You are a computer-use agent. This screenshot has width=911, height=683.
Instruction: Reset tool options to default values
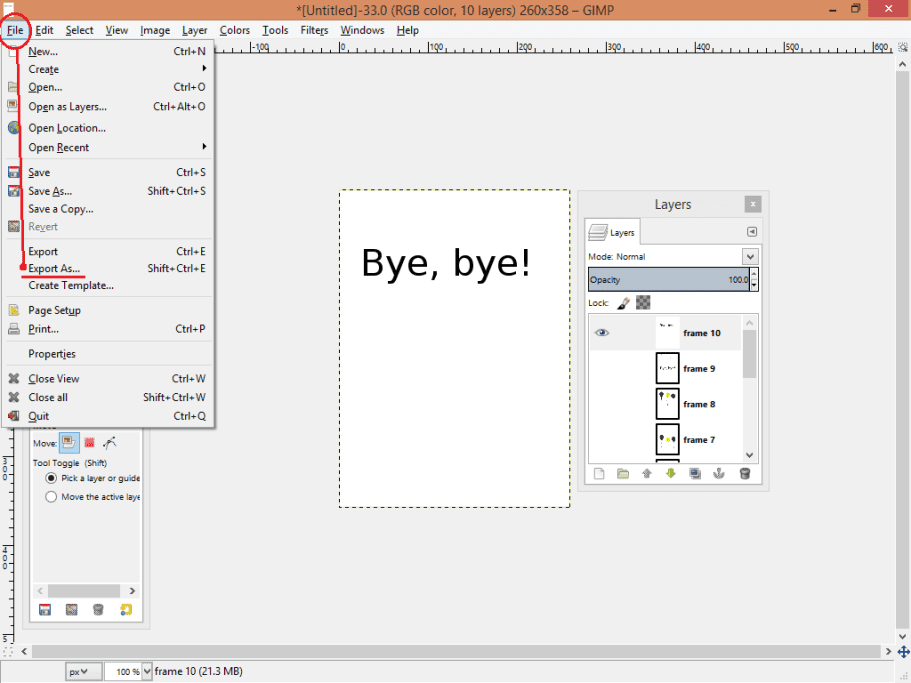point(127,609)
